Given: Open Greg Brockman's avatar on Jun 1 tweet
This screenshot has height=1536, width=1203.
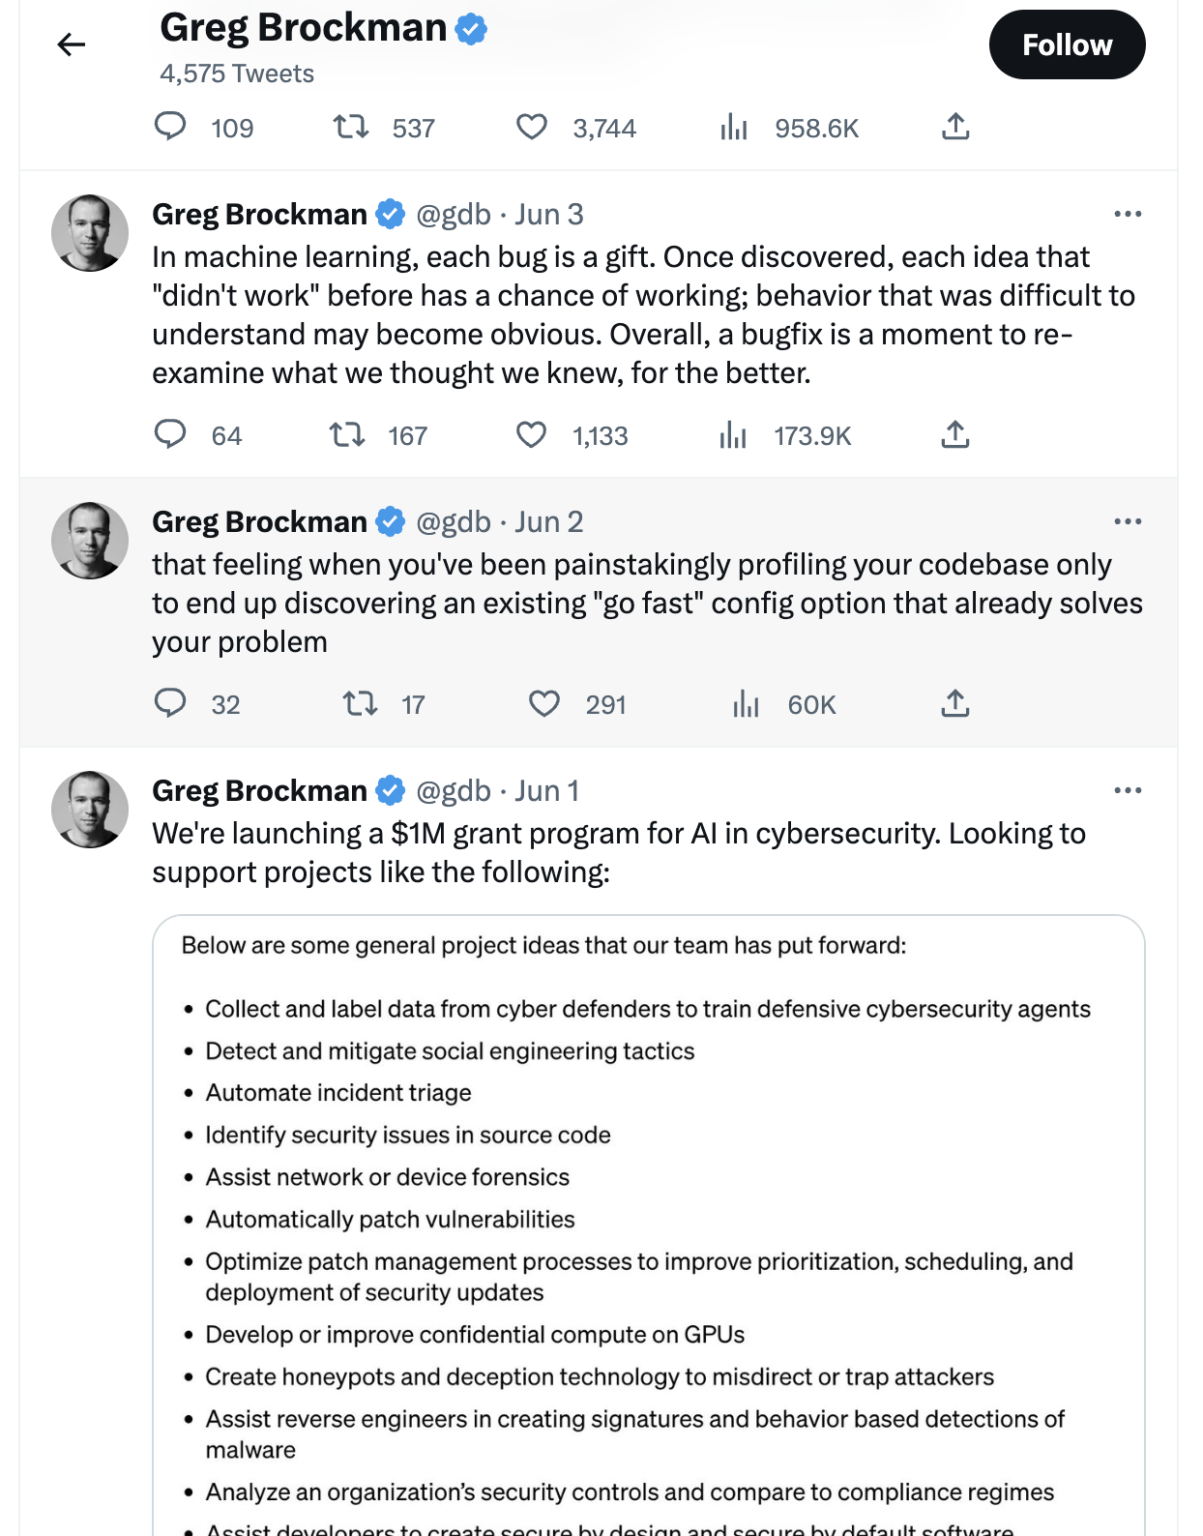Looking at the screenshot, I should pos(90,809).
